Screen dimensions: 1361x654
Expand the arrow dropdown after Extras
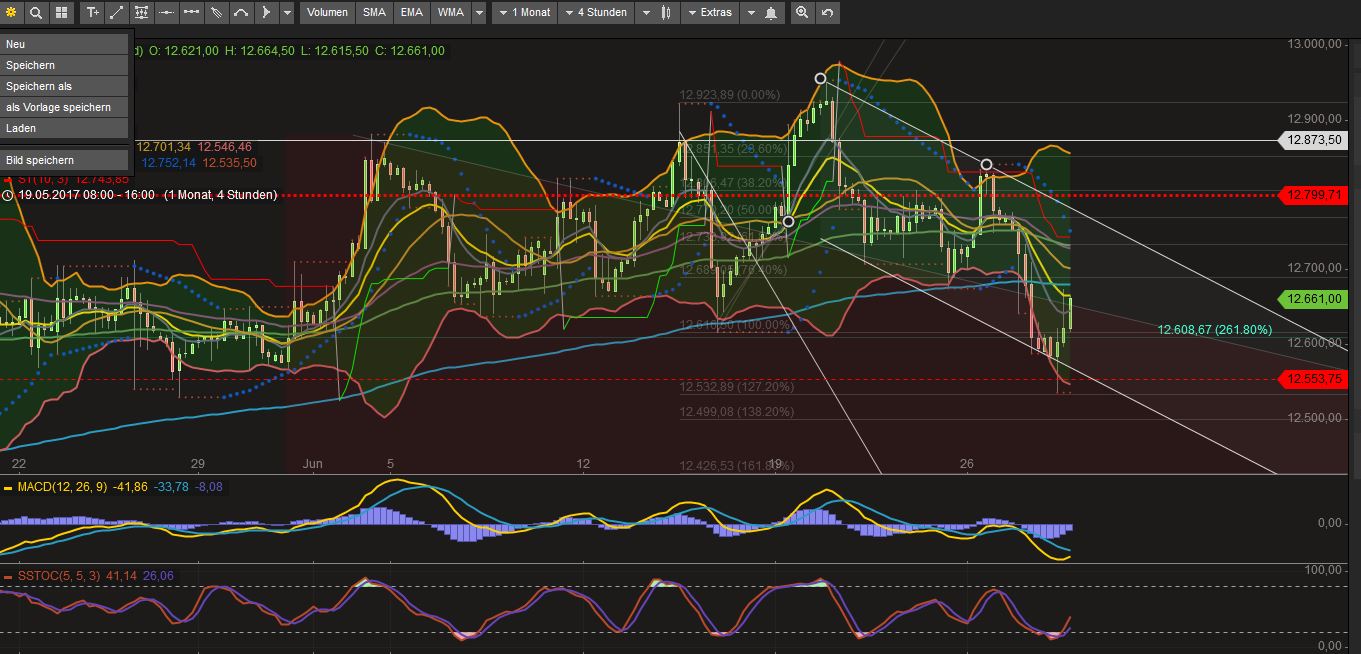[749, 13]
